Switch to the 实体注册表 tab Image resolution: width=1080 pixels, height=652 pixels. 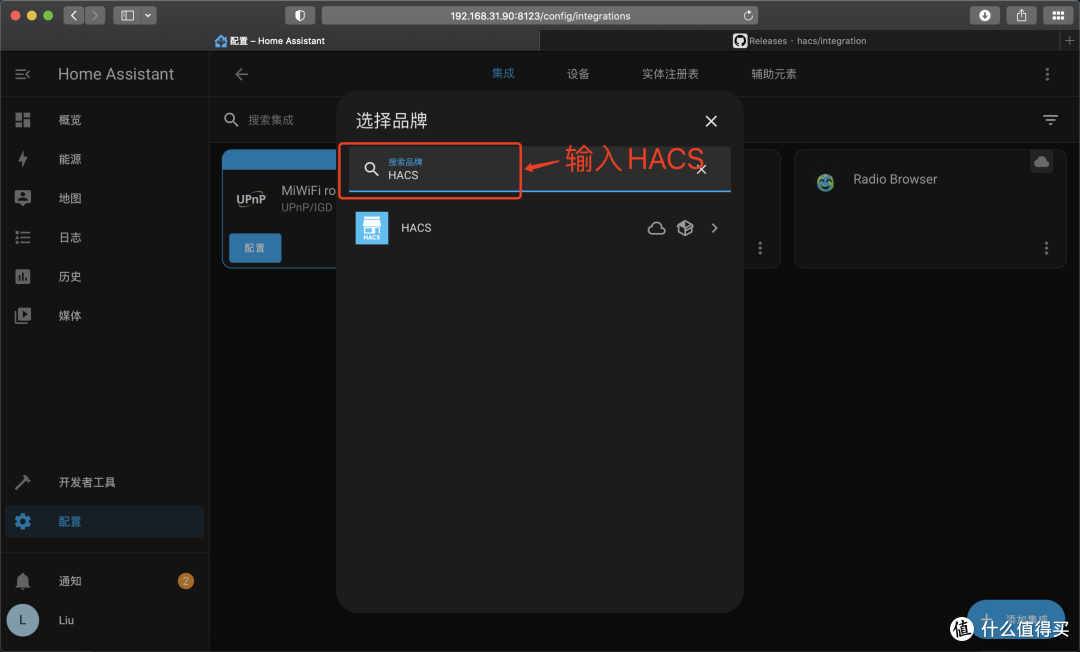[x=670, y=73]
